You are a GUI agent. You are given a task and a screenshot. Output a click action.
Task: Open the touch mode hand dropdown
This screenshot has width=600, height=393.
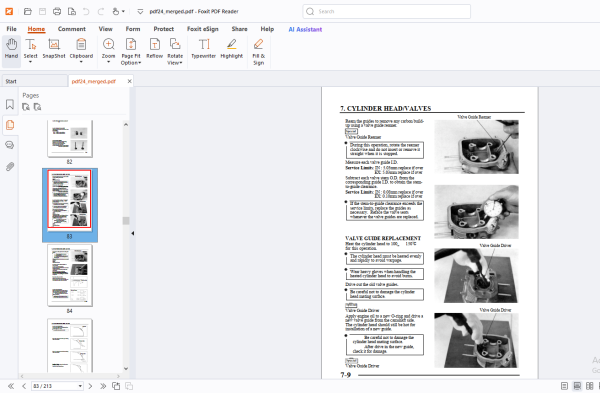118,11
